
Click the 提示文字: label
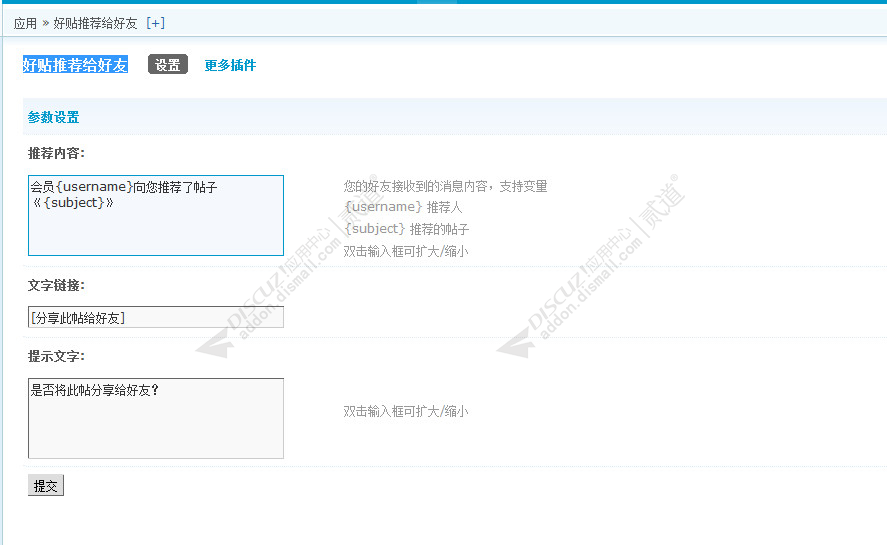pos(56,357)
